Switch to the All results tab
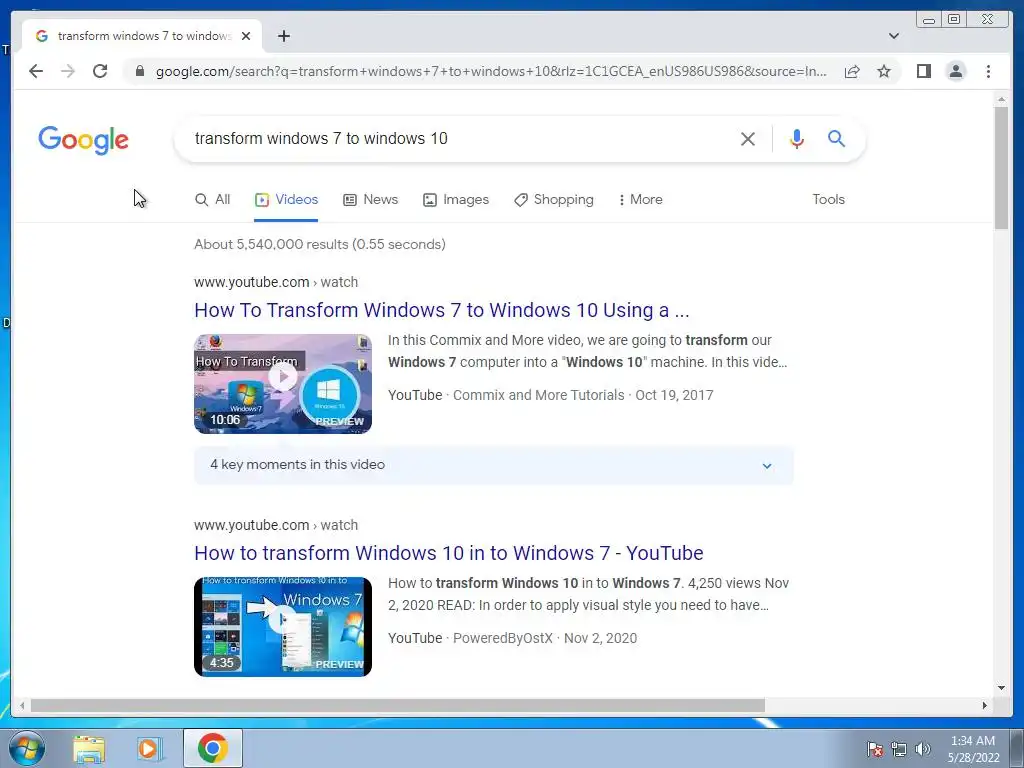1024x768 pixels. coord(213,200)
